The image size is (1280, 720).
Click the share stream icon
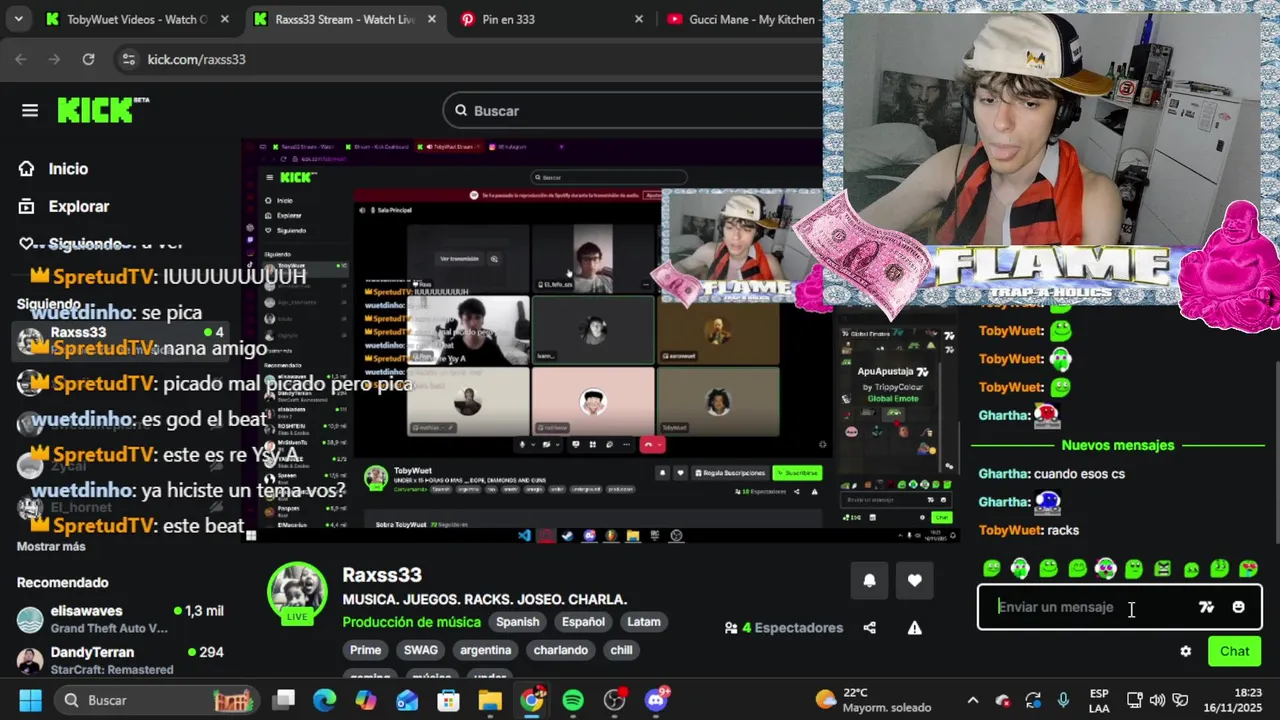tap(869, 628)
